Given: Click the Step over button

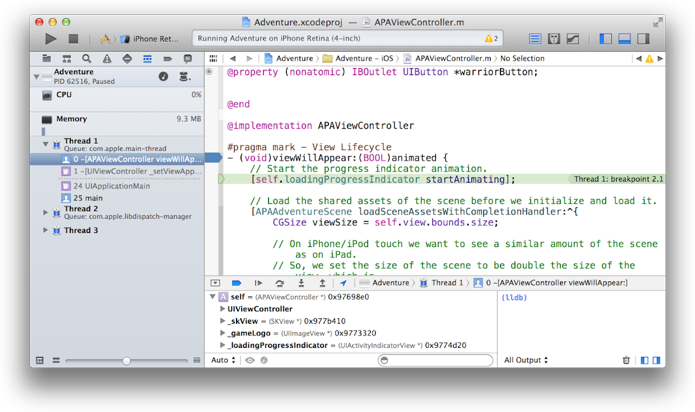Looking at the screenshot, I should pyautogui.click(x=279, y=283).
